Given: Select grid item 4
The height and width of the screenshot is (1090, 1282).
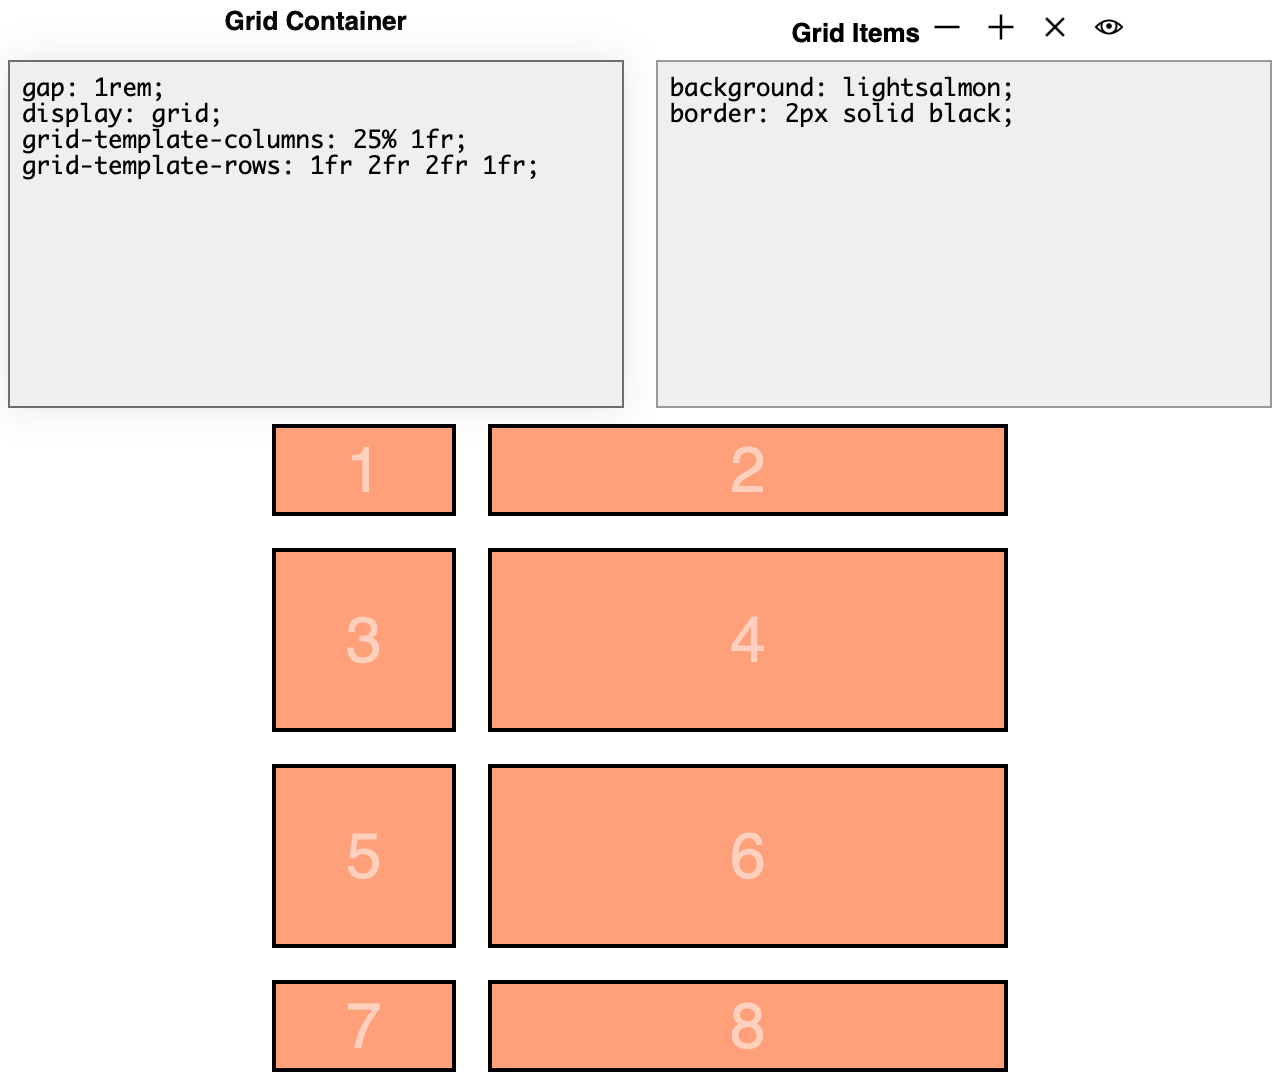Looking at the screenshot, I should [747, 640].
